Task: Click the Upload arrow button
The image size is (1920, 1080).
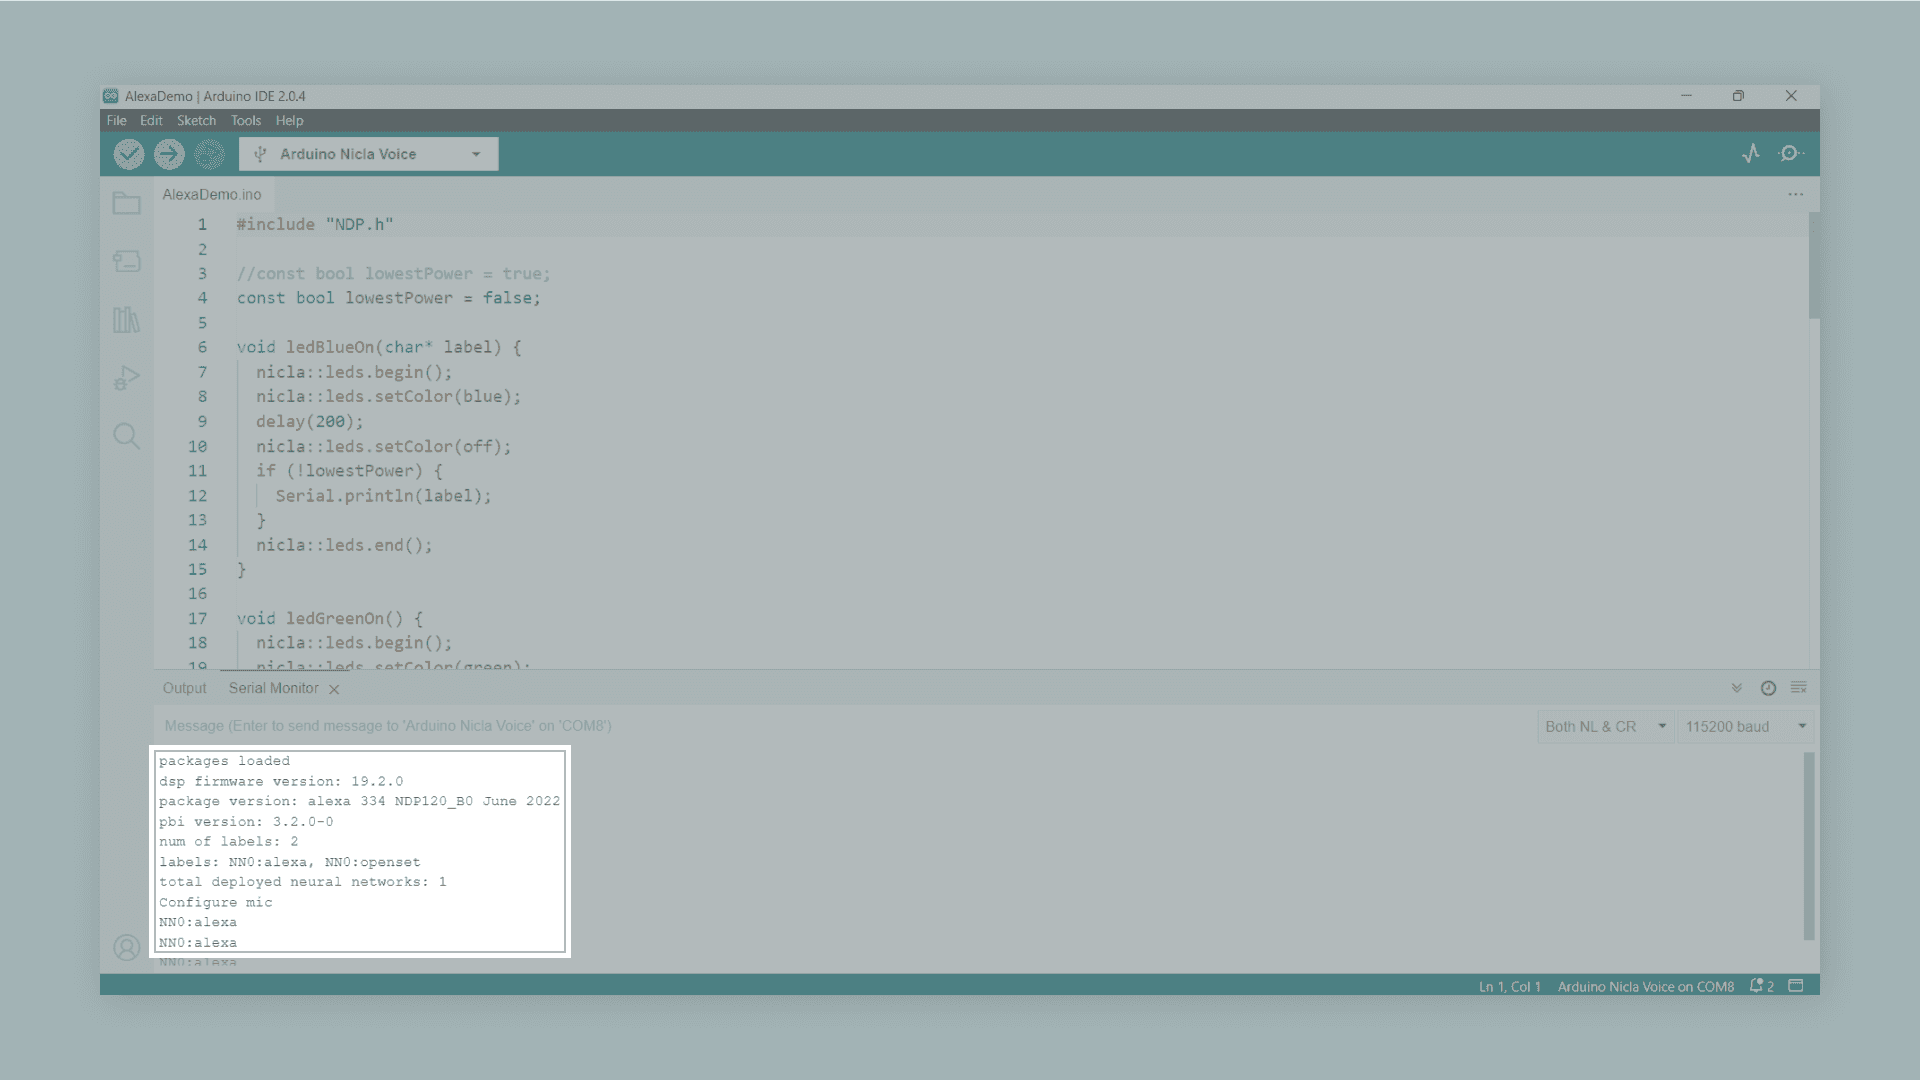Action: click(x=169, y=154)
